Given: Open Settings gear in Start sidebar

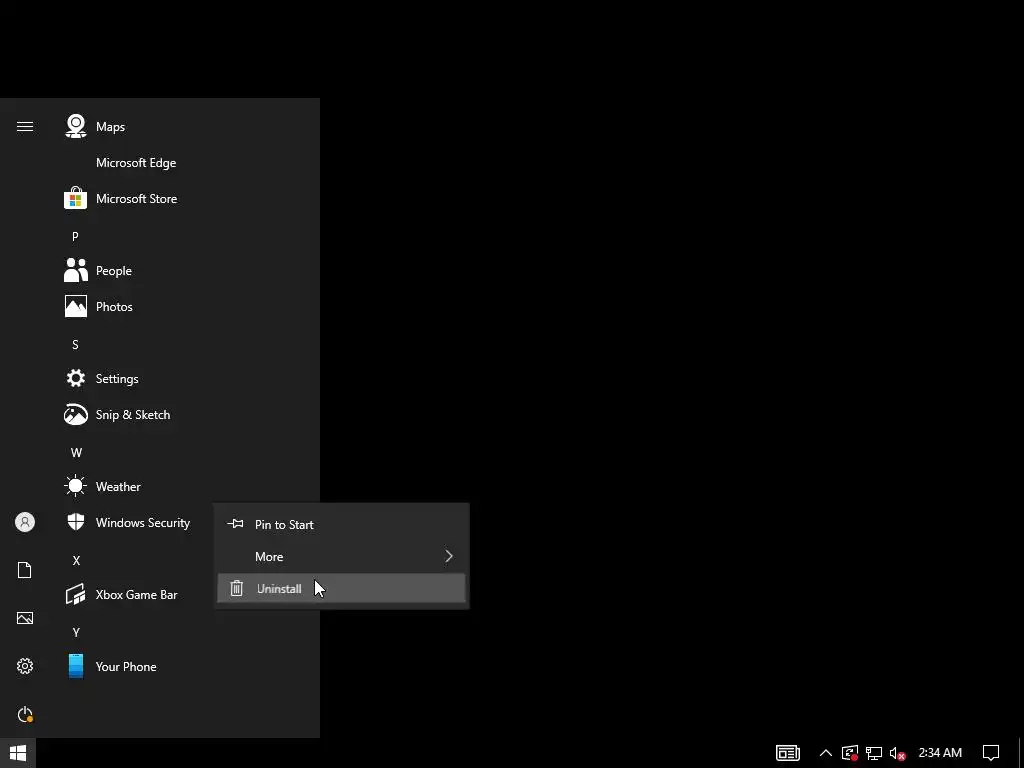Looking at the screenshot, I should point(25,666).
